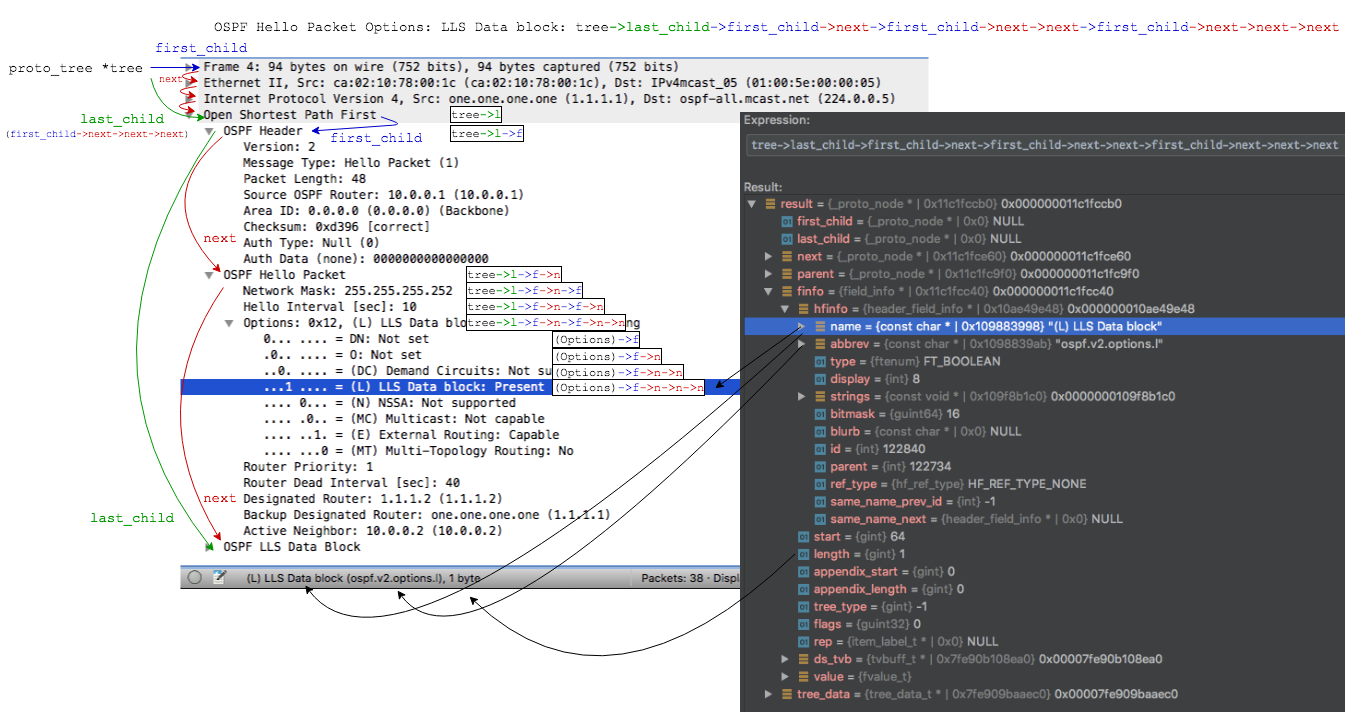Viewport: 1355px width, 713px height.
Task: Select the abbrev ospf.v2.options.l row
Action: pyautogui.click(x=900, y=343)
